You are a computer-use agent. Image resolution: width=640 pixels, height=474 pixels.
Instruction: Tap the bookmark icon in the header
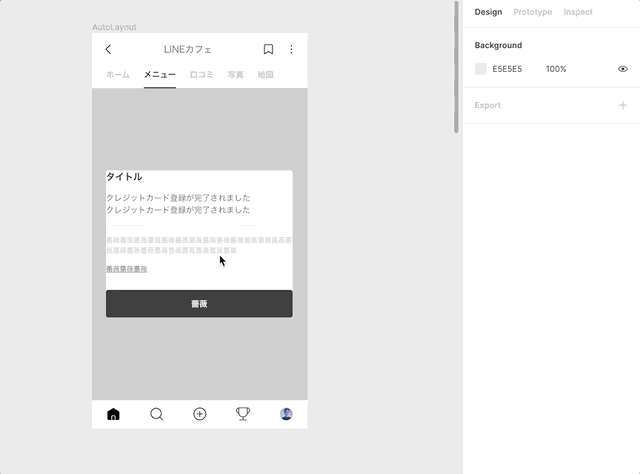(268, 49)
